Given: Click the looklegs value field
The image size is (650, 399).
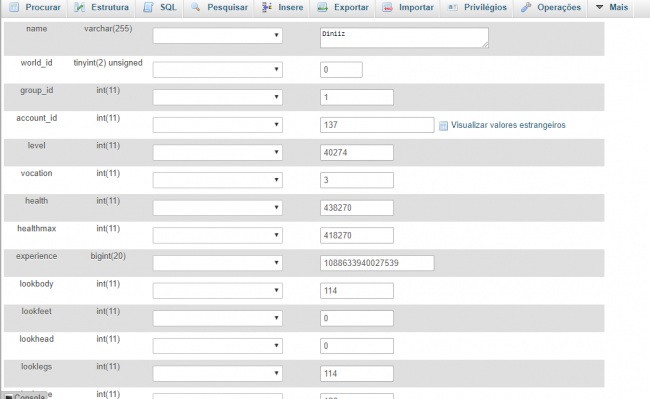Looking at the screenshot, I should tap(357, 373).
